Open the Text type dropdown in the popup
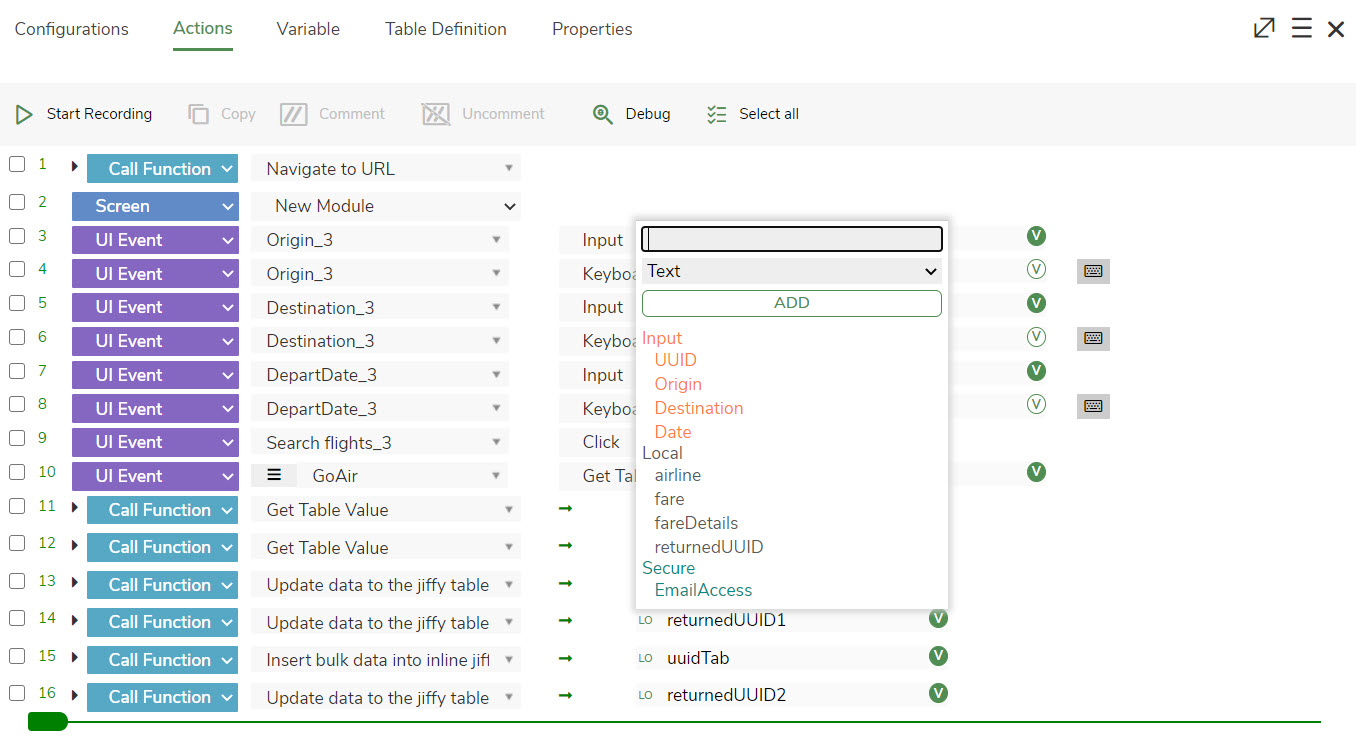The width and height of the screenshot is (1356, 747). coord(790,271)
